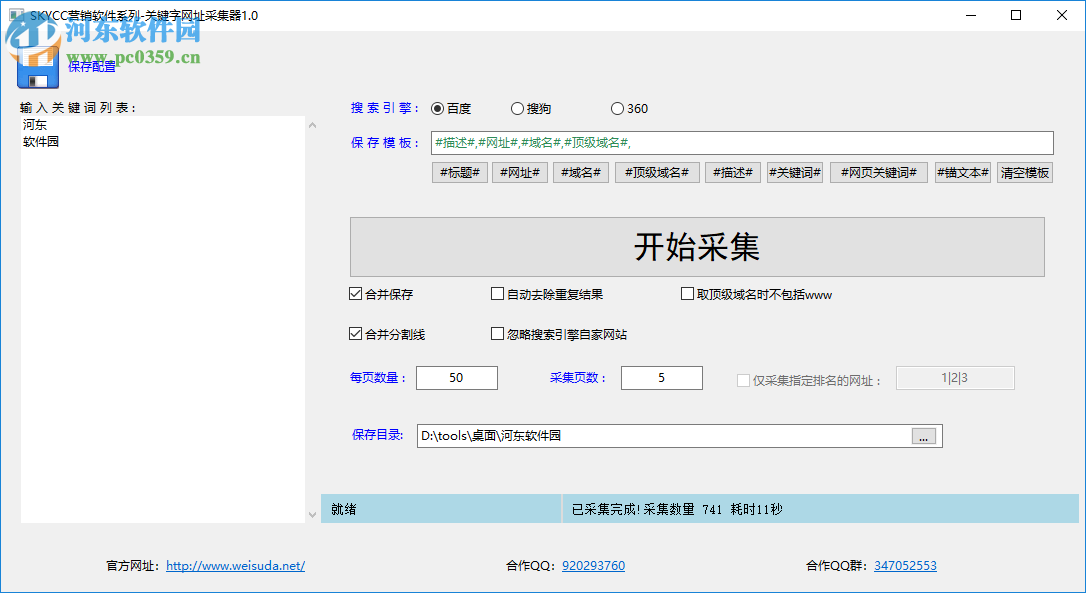This screenshot has height=593, width=1086.
Task: Enable 取顶级域名时不包括www option
Action: click(x=685, y=293)
